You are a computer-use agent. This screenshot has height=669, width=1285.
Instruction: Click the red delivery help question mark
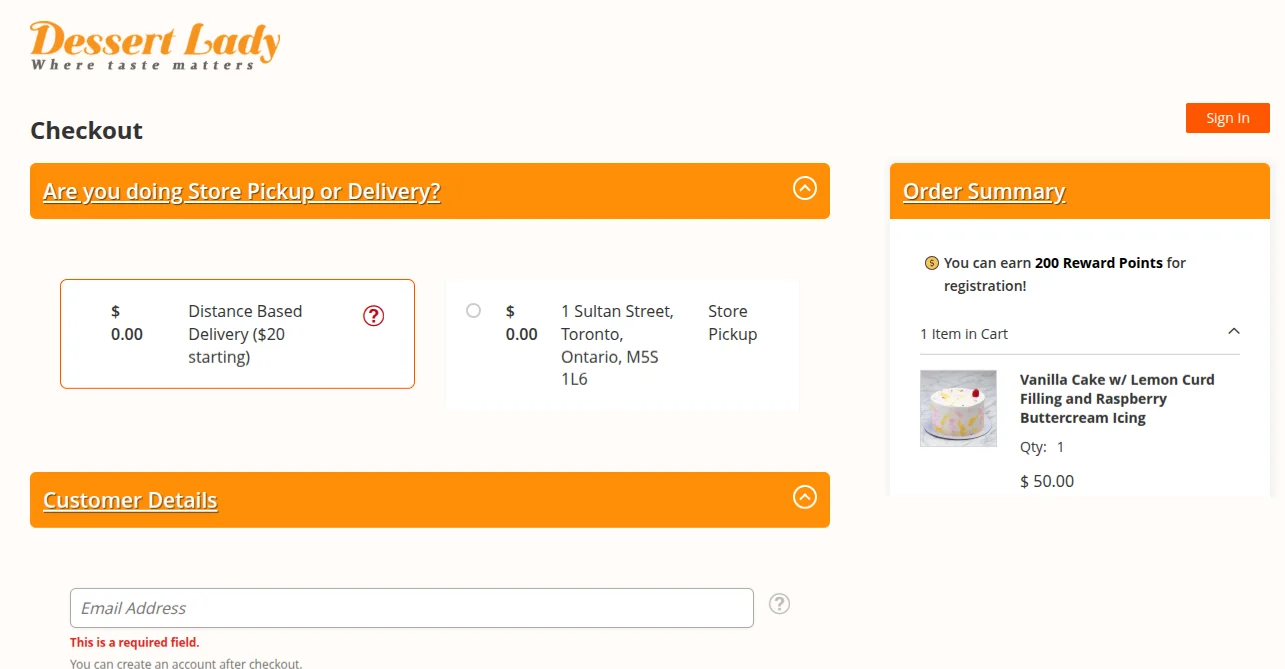pyautogui.click(x=373, y=316)
